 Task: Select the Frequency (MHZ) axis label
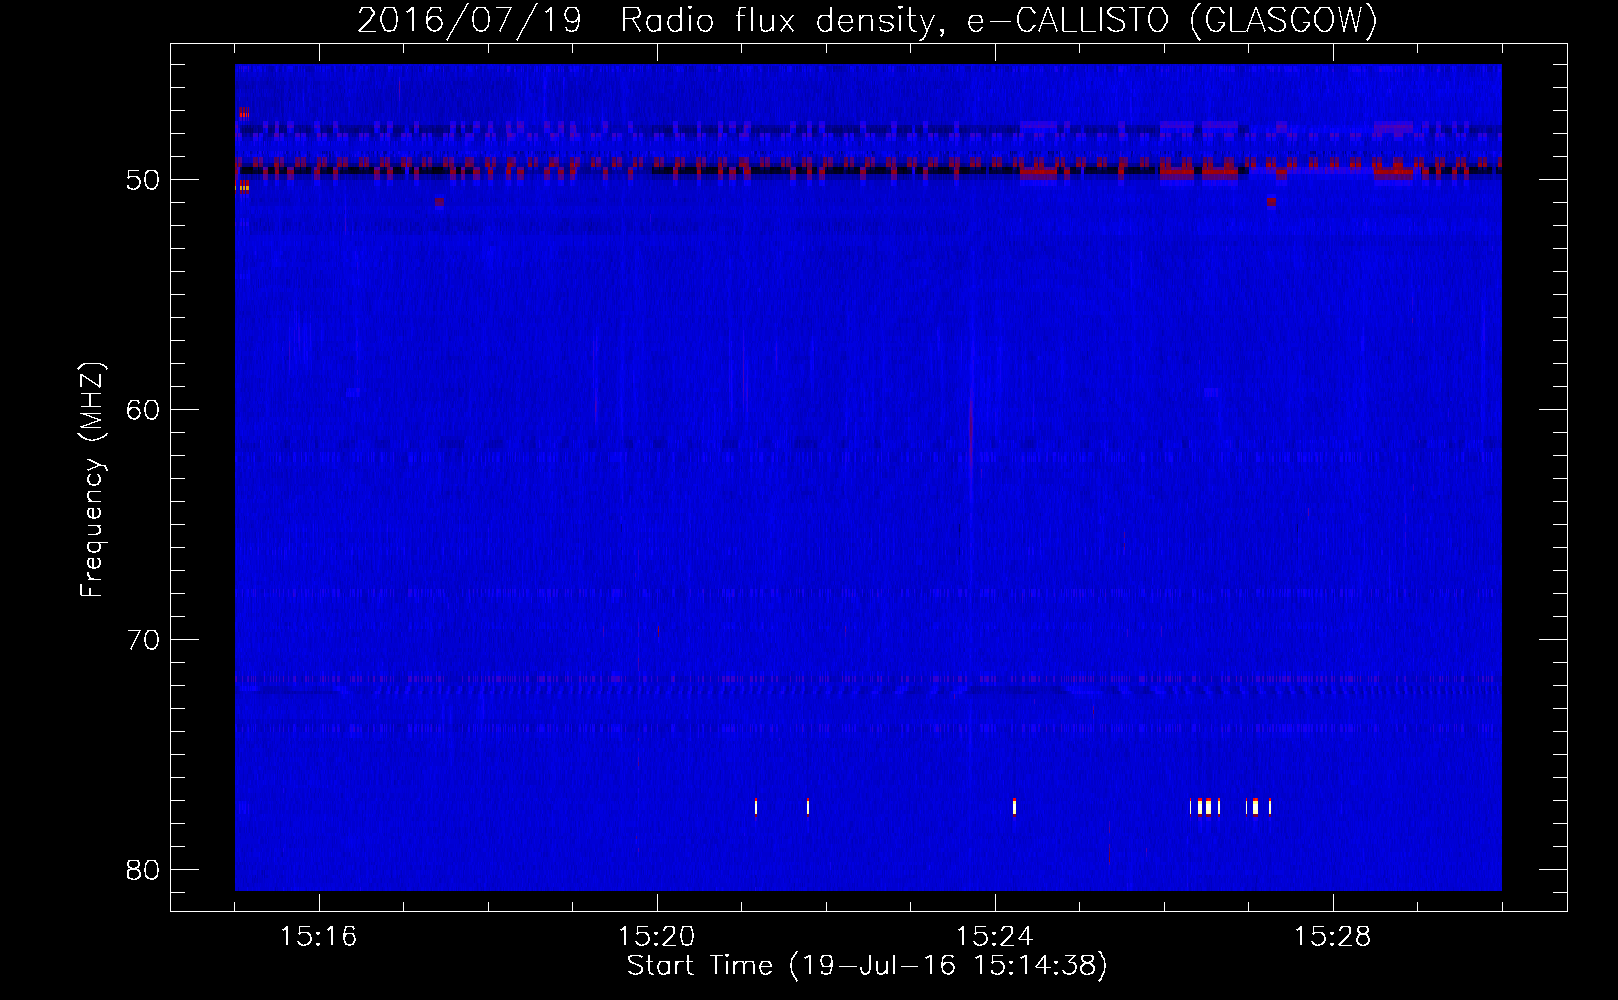(x=92, y=480)
